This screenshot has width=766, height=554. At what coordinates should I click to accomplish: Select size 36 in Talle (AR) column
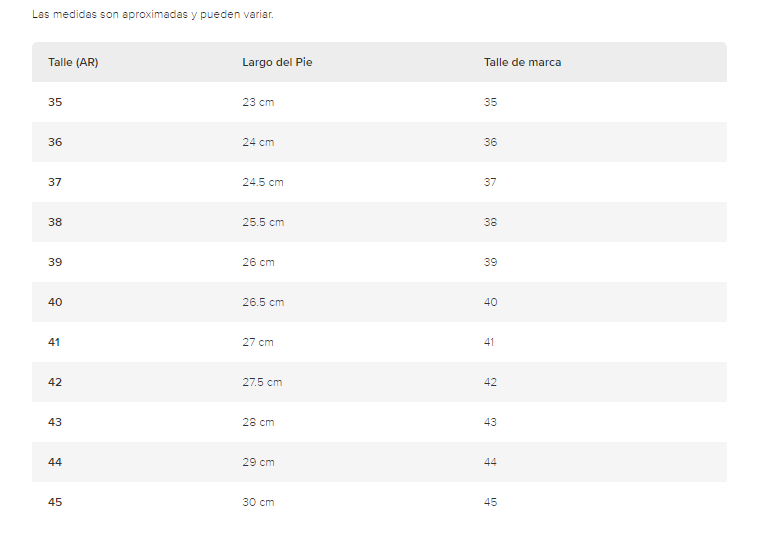tap(55, 142)
